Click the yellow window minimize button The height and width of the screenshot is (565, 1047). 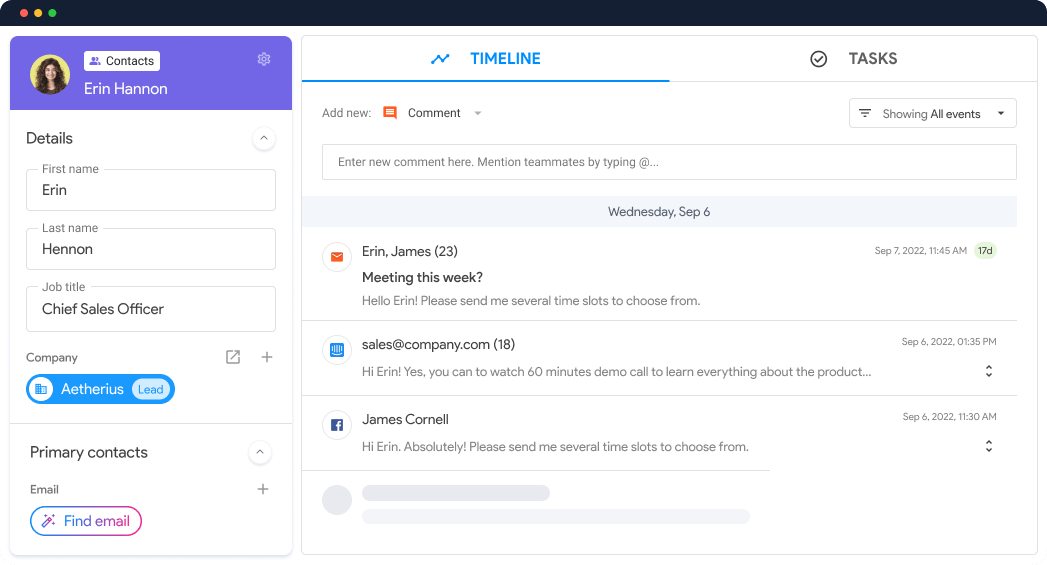pos(38,13)
